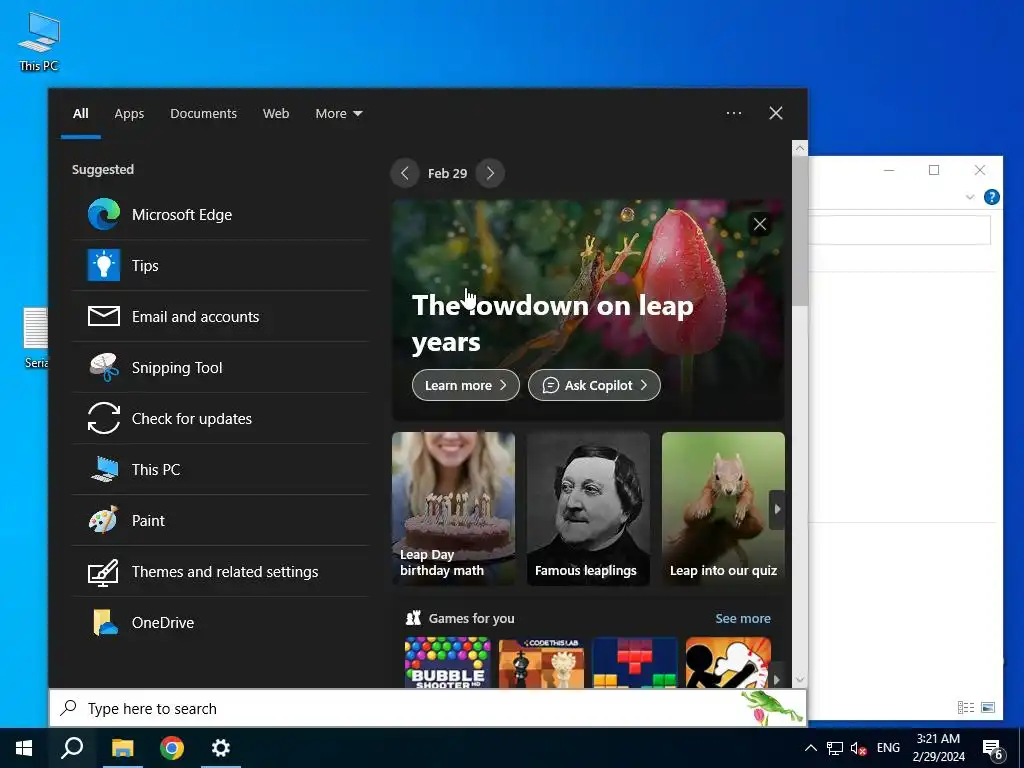Show next cards in the leap carousel

[777, 509]
